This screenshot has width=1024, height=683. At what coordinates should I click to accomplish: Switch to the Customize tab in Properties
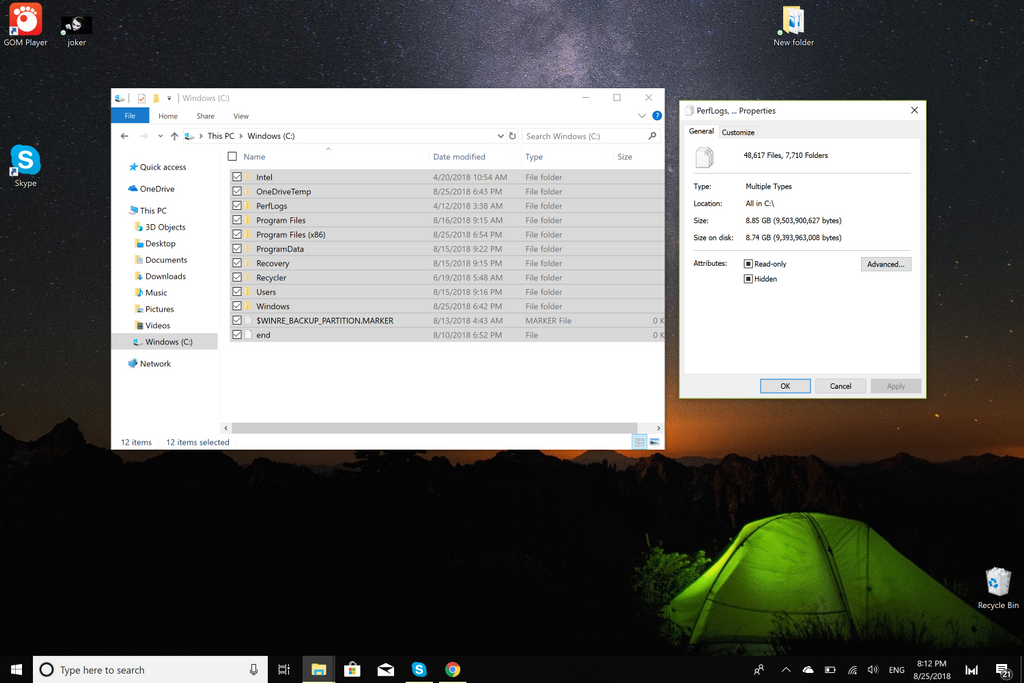pyautogui.click(x=738, y=132)
